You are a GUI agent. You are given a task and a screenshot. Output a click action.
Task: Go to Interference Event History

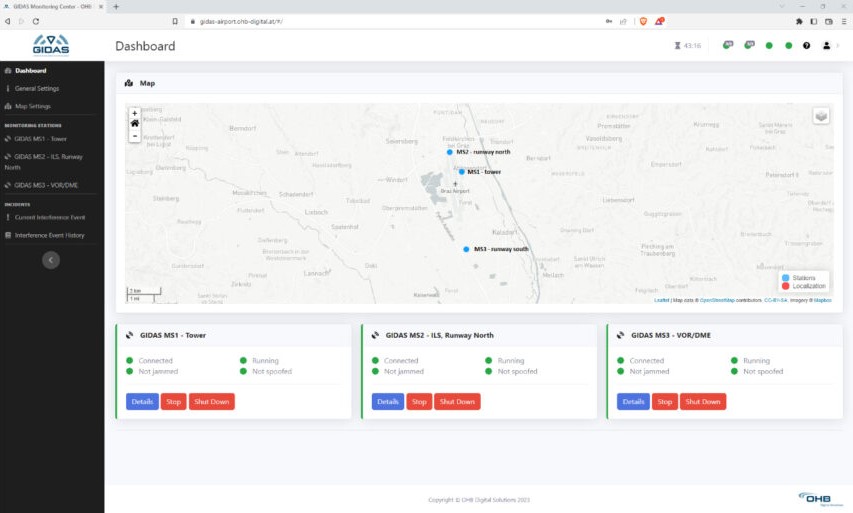click(49, 235)
